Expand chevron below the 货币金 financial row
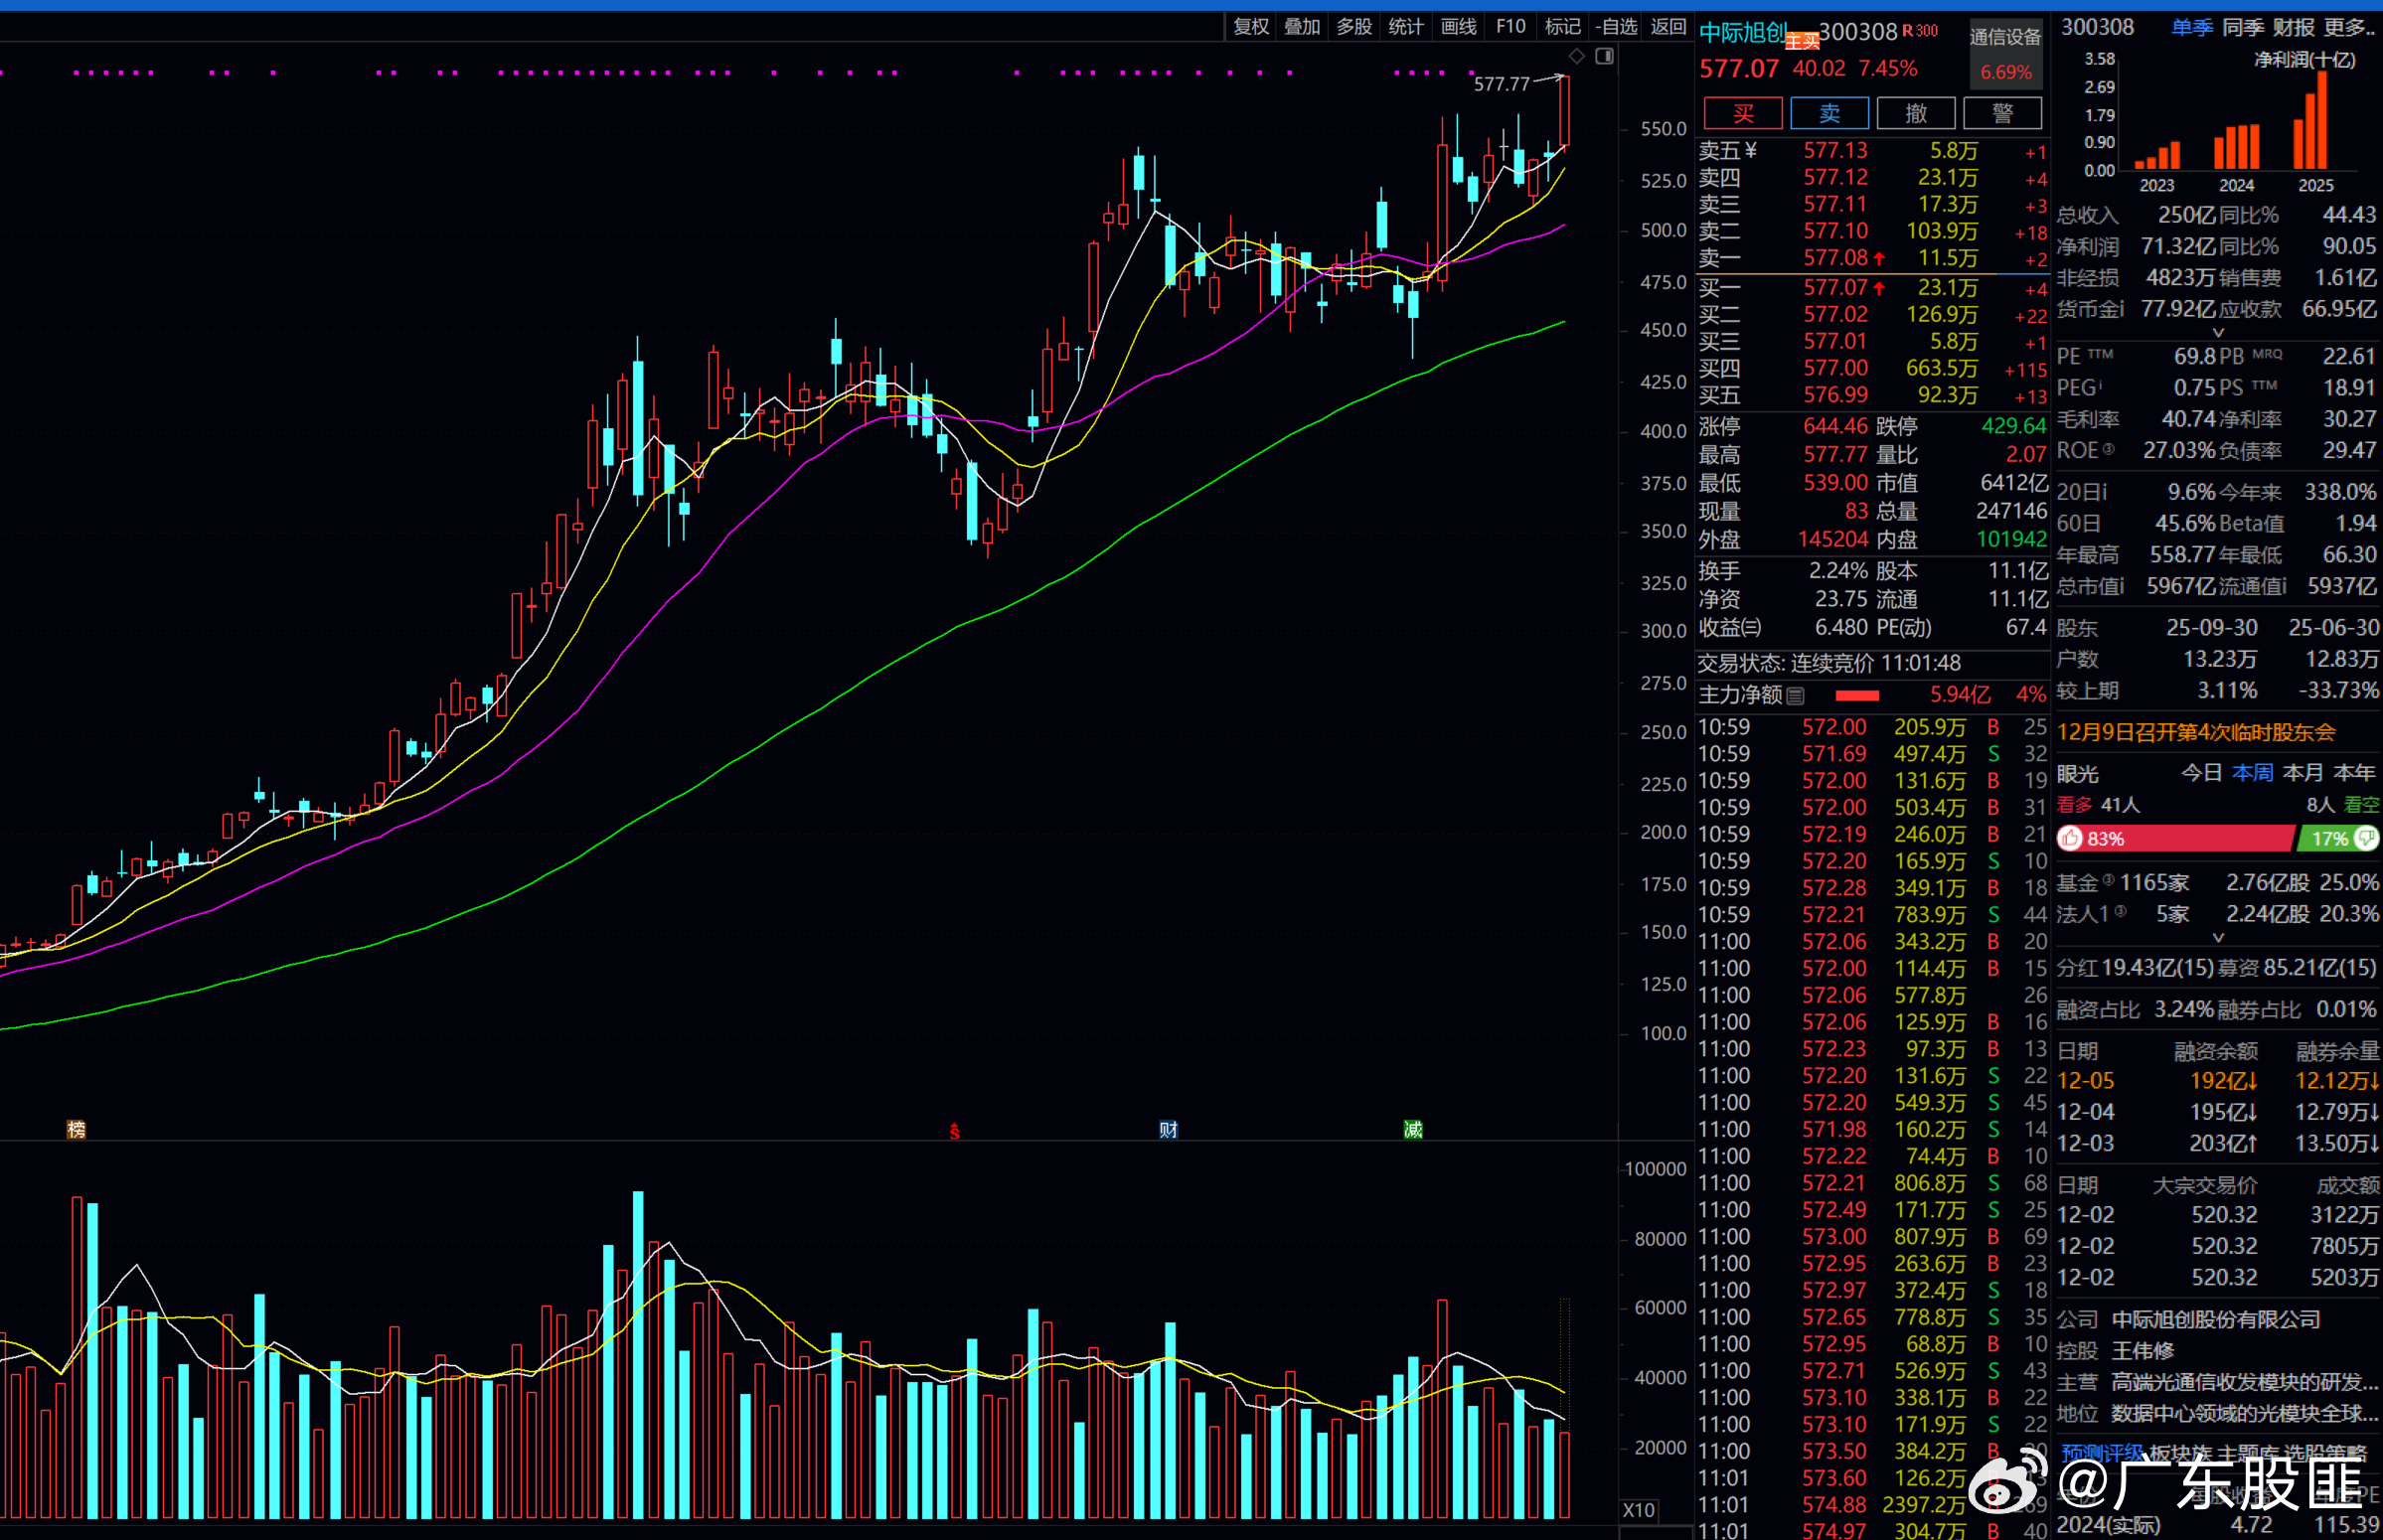The image size is (2383, 1540). point(2218,333)
